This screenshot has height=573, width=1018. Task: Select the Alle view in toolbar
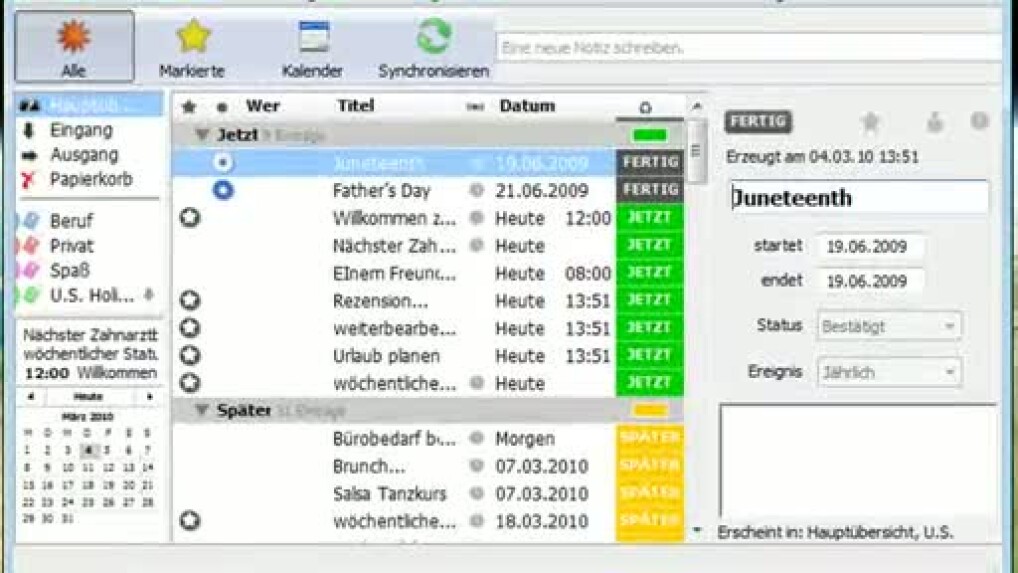pyautogui.click(x=74, y=46)
